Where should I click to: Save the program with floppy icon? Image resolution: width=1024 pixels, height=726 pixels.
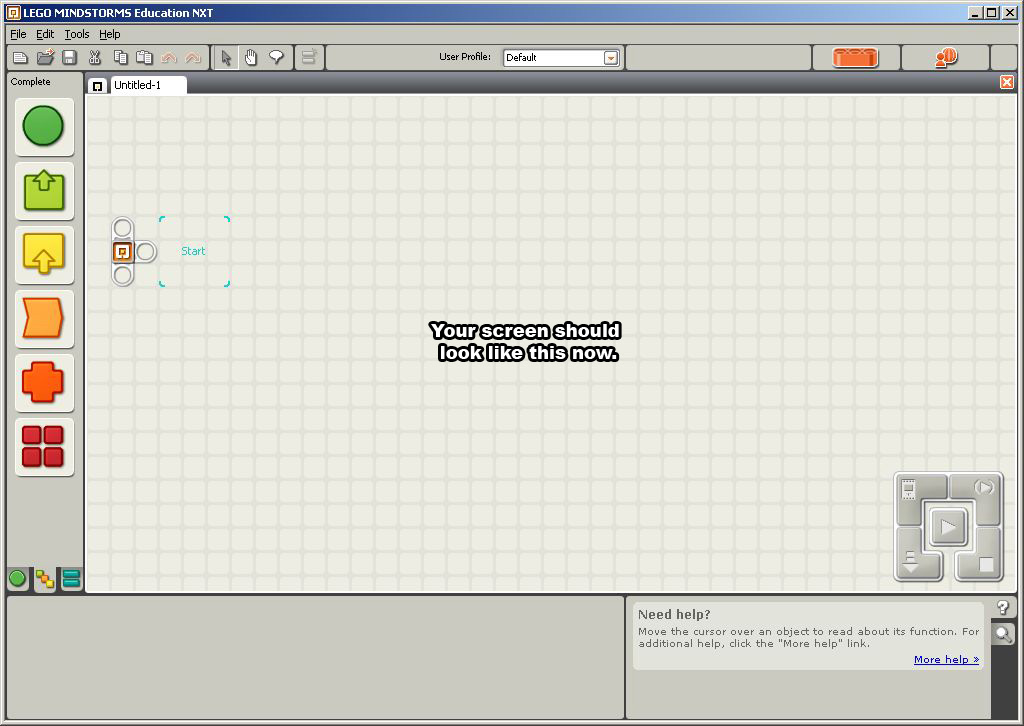[x=69, y=57]
